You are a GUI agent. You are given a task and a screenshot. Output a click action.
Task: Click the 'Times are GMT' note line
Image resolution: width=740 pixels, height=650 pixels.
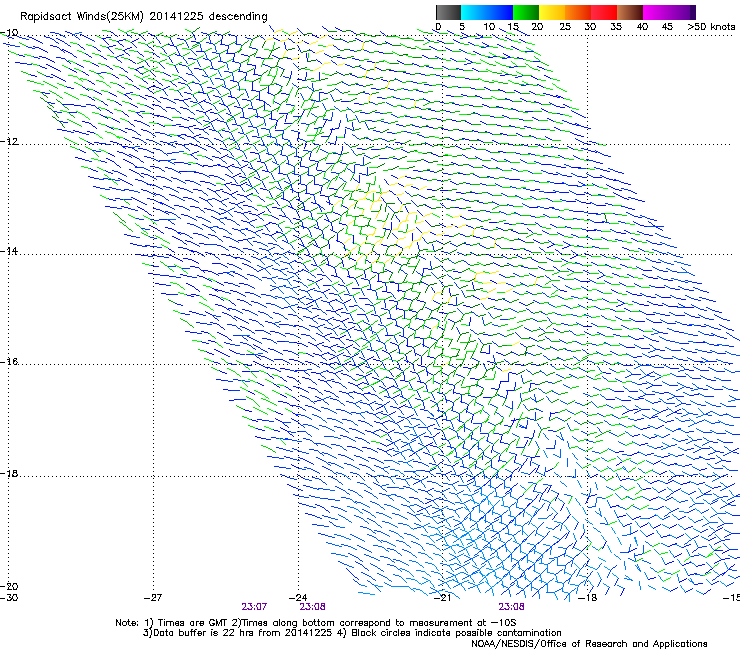pyautogui.click(x=316, y=623)
